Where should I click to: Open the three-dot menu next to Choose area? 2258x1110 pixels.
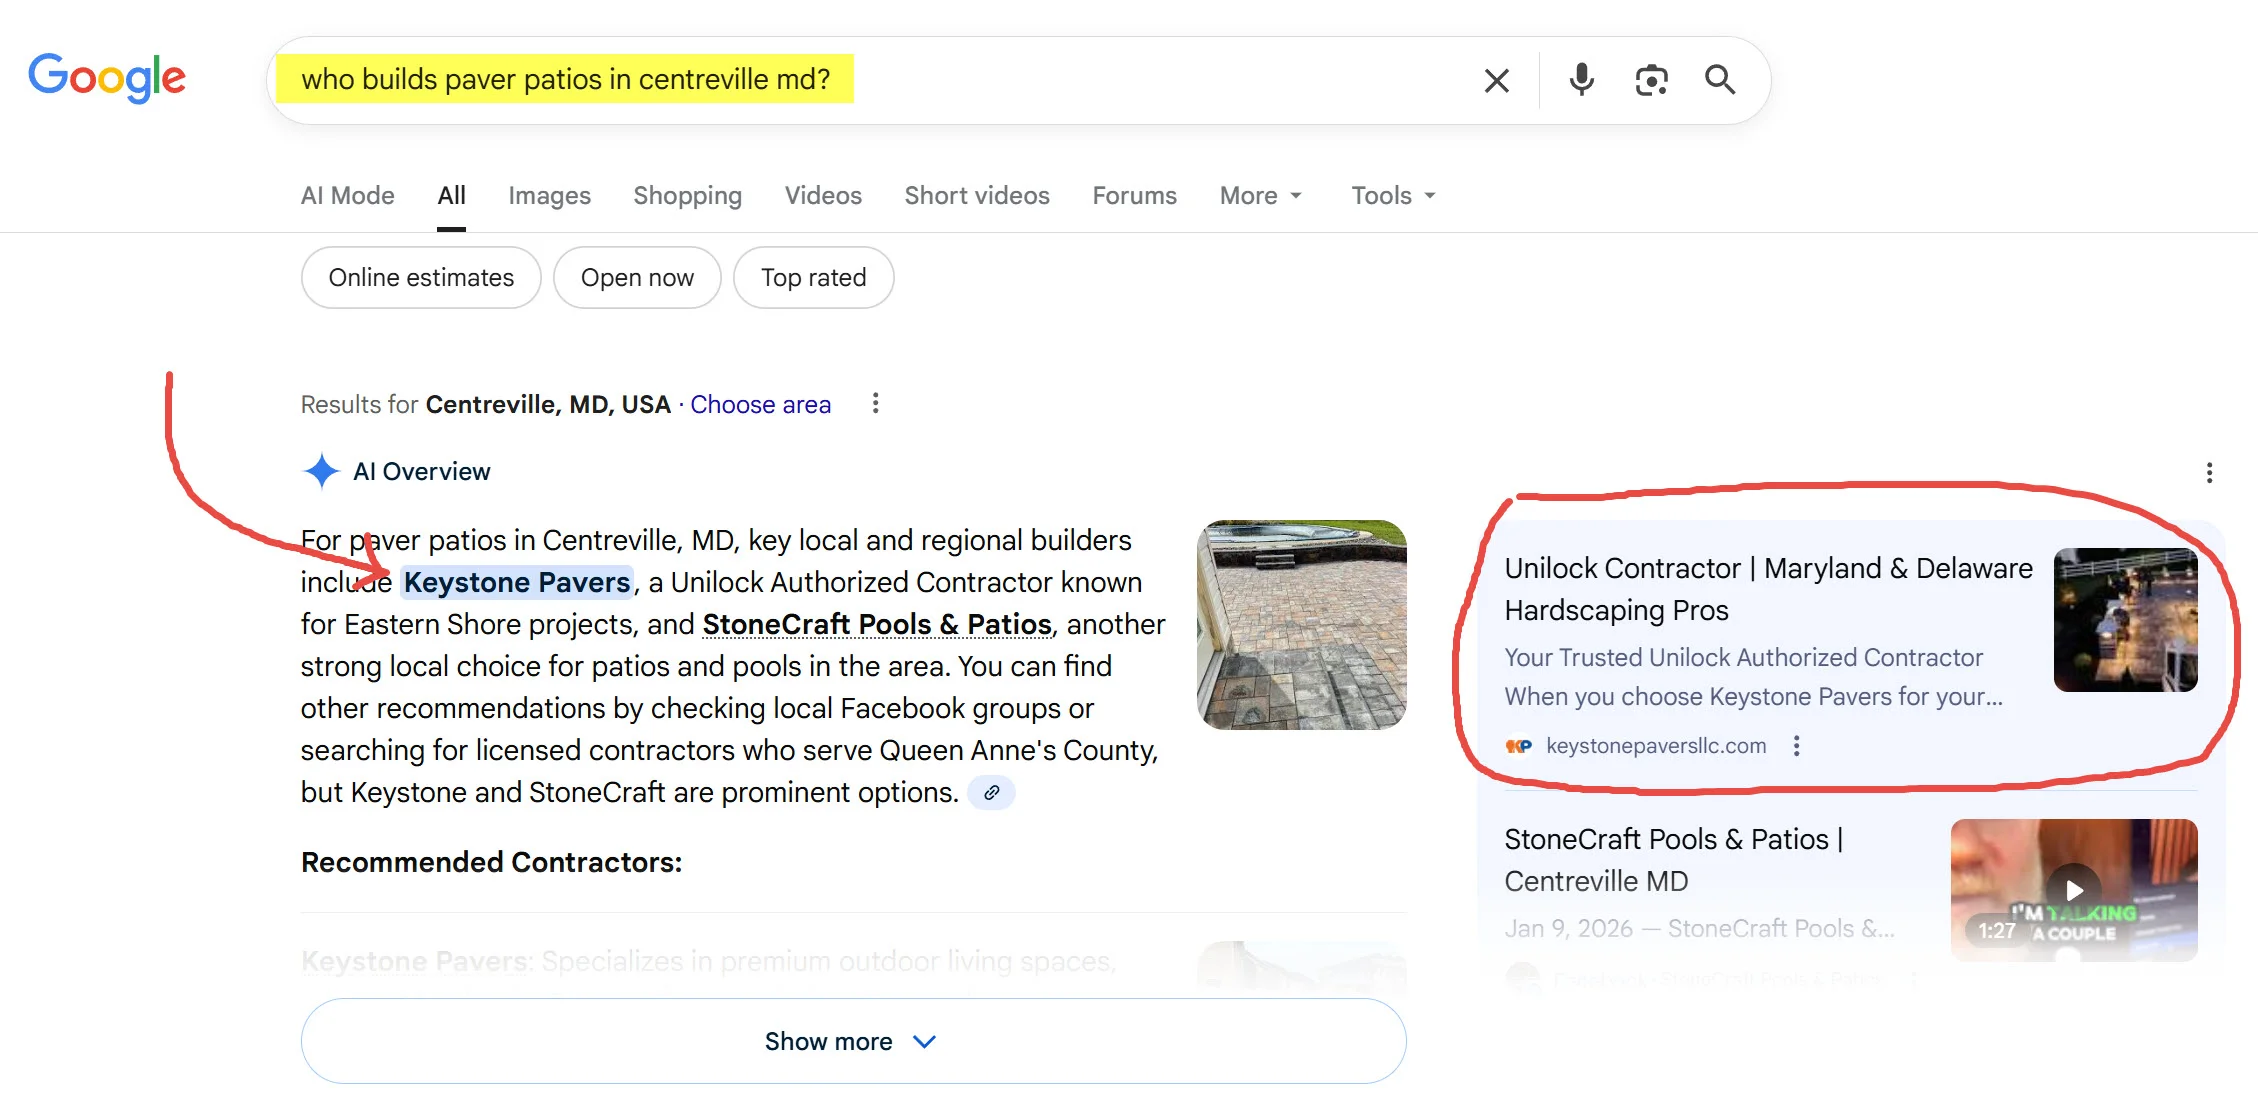click(x=876, y=403)
